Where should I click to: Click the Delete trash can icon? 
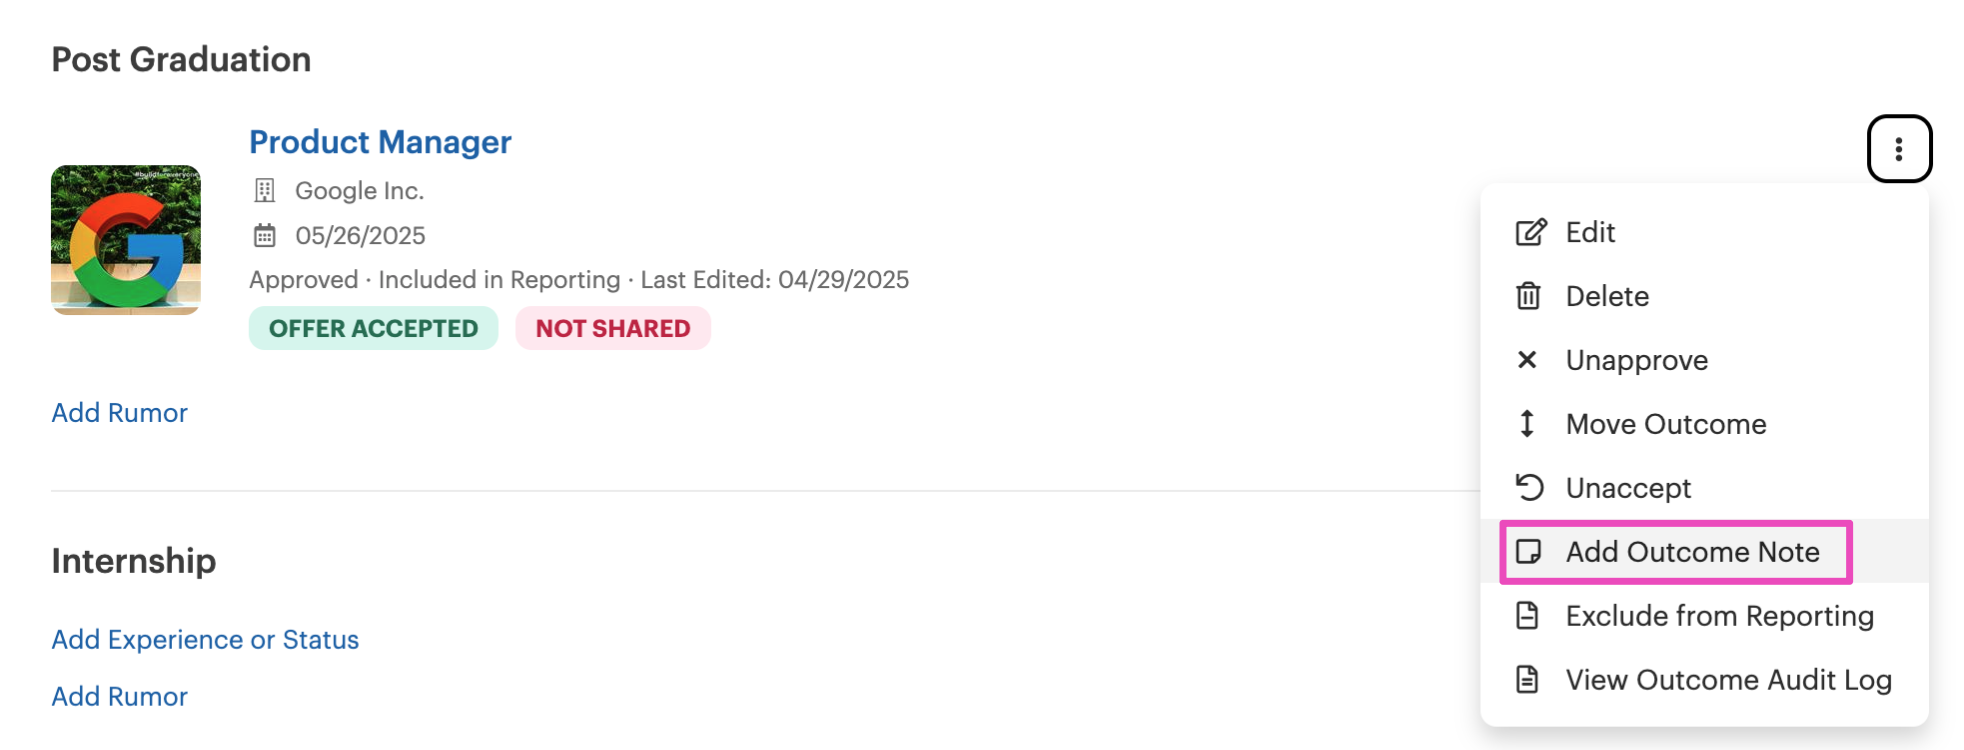[1528, 296]
